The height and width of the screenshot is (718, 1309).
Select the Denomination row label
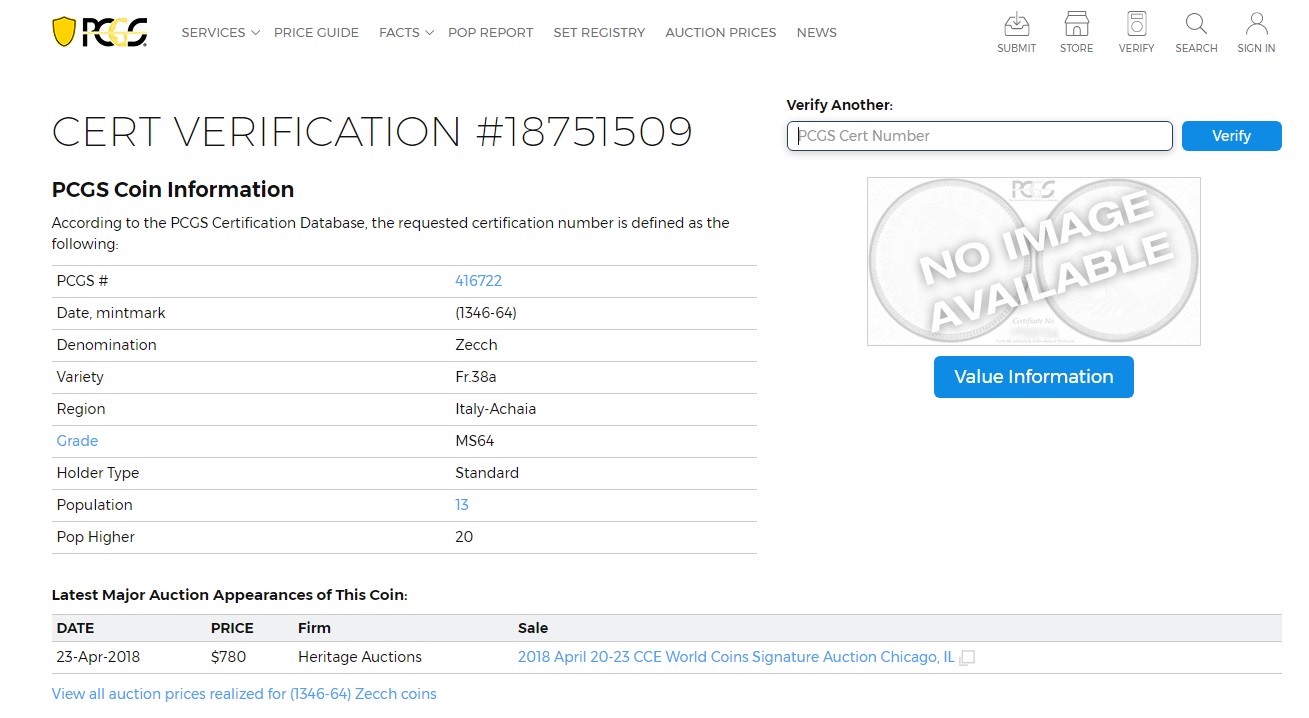pos(107,345)
